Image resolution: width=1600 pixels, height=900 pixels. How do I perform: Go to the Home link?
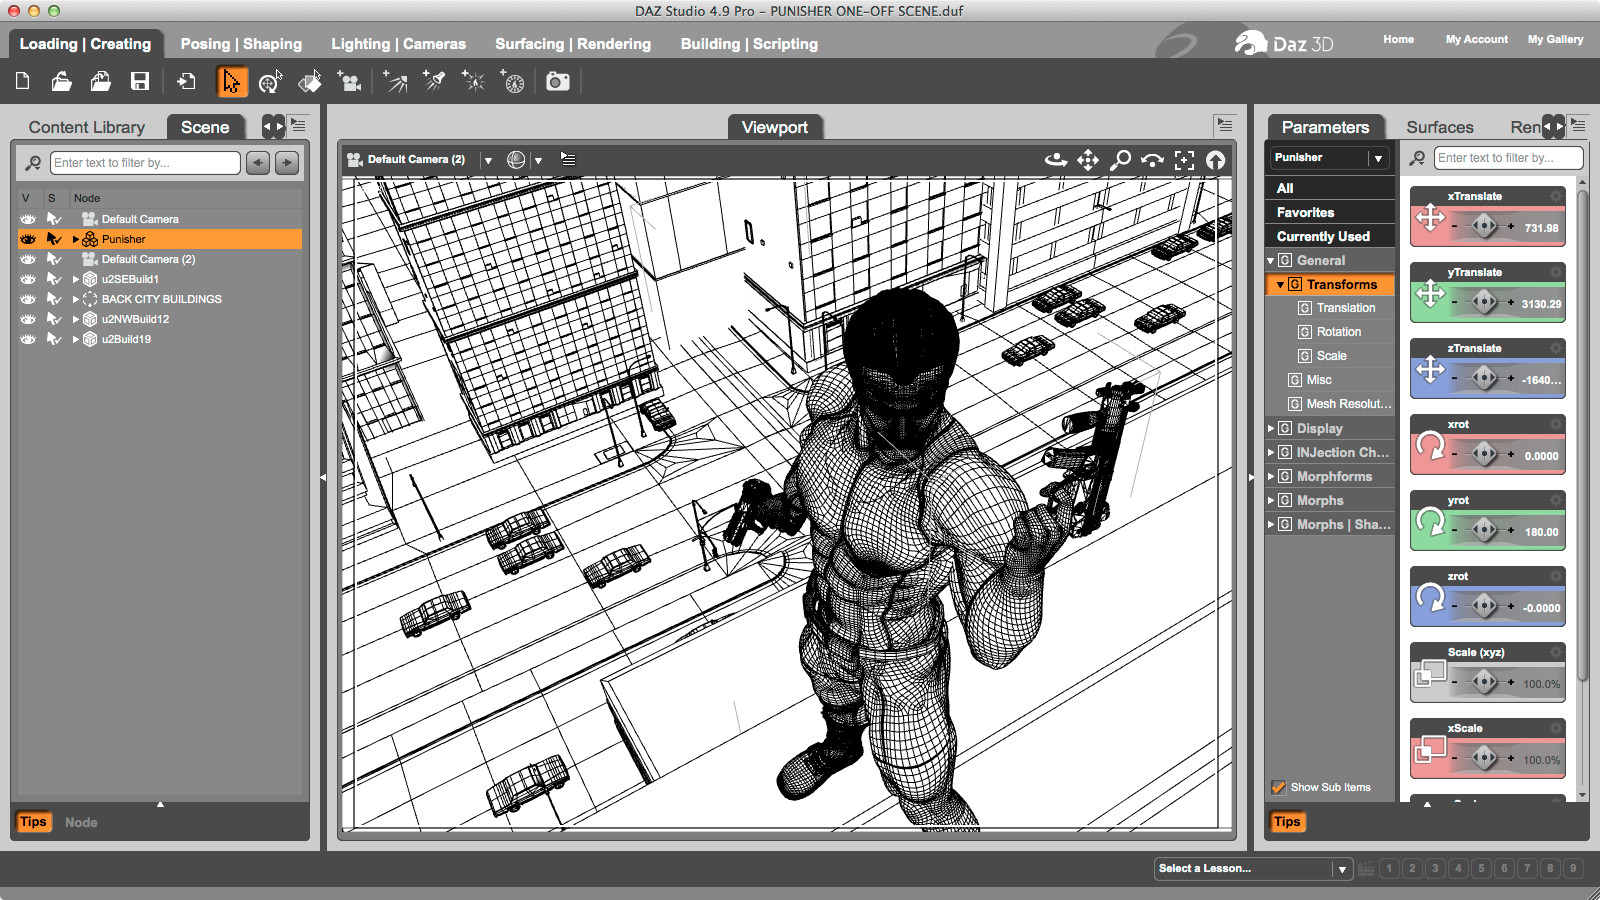1398,39
